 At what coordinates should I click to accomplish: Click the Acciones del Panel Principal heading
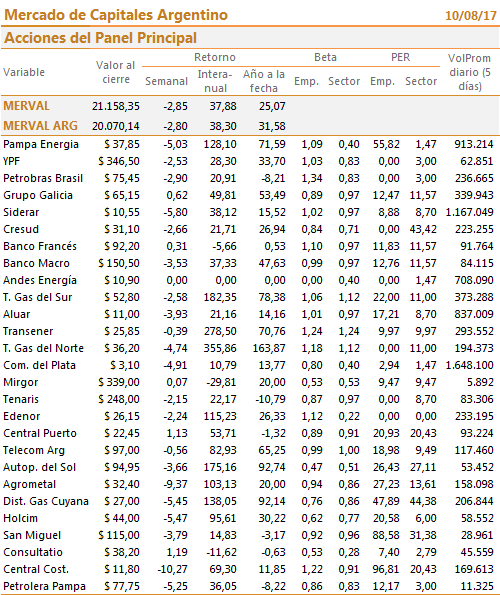pyautogui.click(x=100, y=38)
